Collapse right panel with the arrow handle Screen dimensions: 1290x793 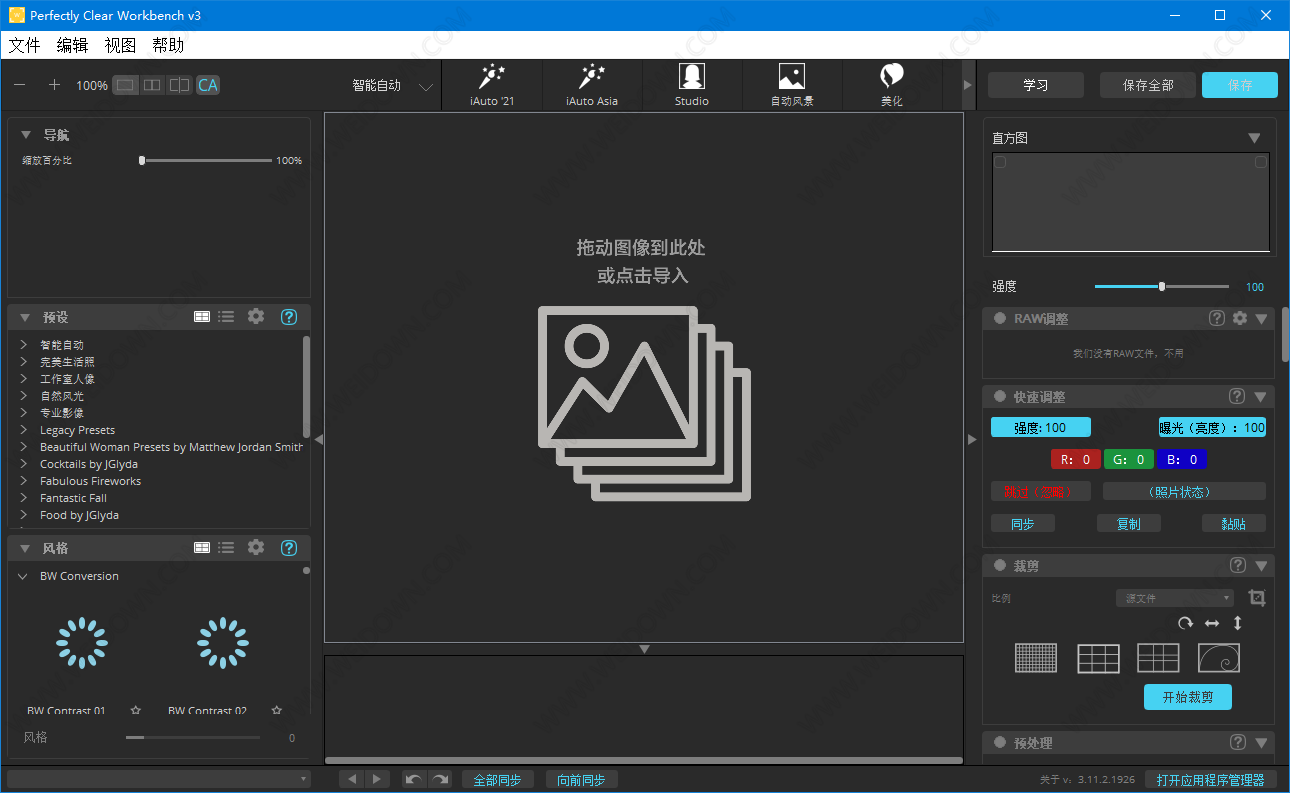[x=970, y=439]
